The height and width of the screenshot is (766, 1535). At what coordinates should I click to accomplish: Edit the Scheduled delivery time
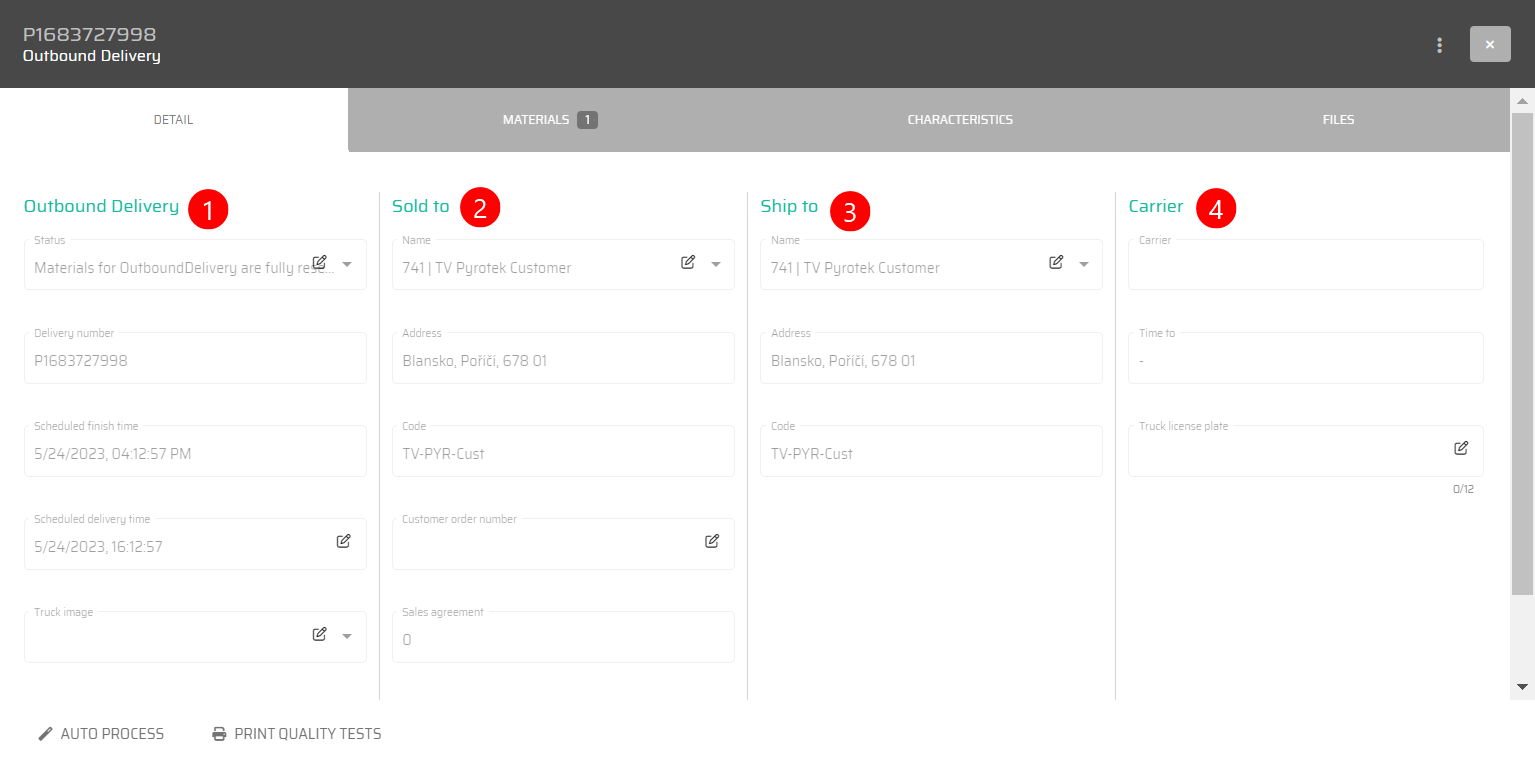pyautogui.click(x=343, y=540)
